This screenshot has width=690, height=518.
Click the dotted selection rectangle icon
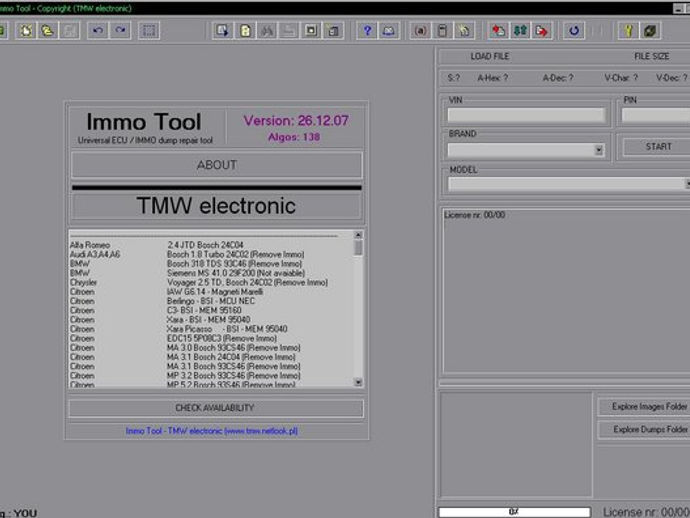pyautogui.click(x=149, y=31)
